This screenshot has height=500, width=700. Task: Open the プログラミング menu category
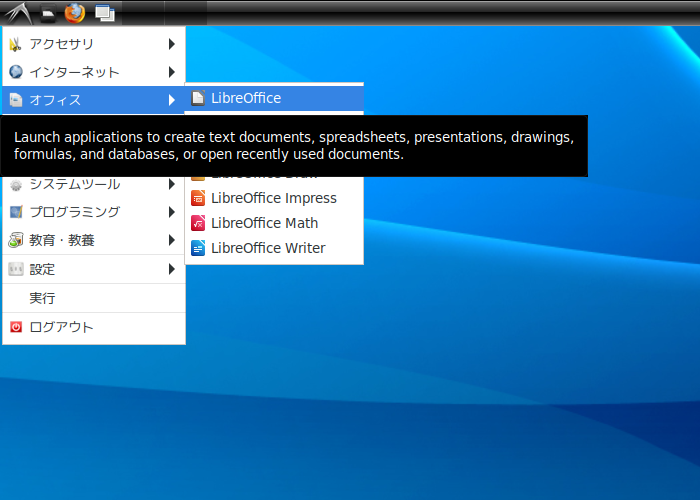[x=94, y=212]
